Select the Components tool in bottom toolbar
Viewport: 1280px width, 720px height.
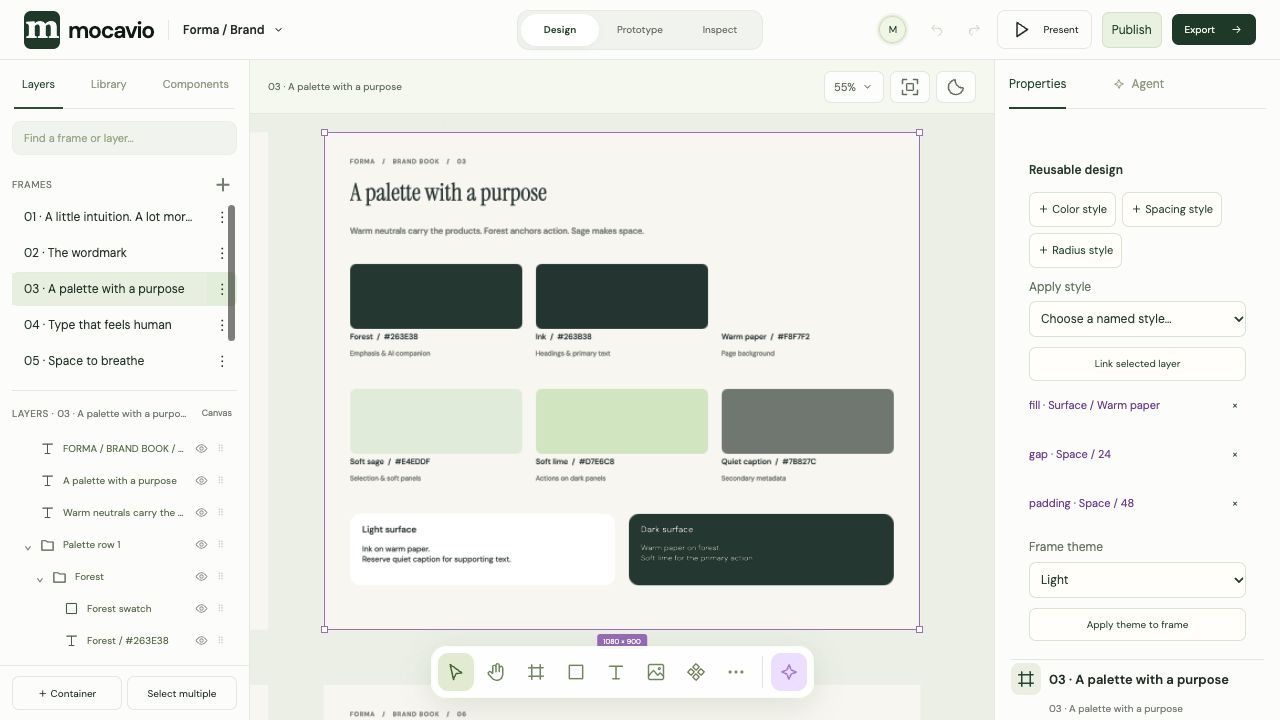pos(696,673)
